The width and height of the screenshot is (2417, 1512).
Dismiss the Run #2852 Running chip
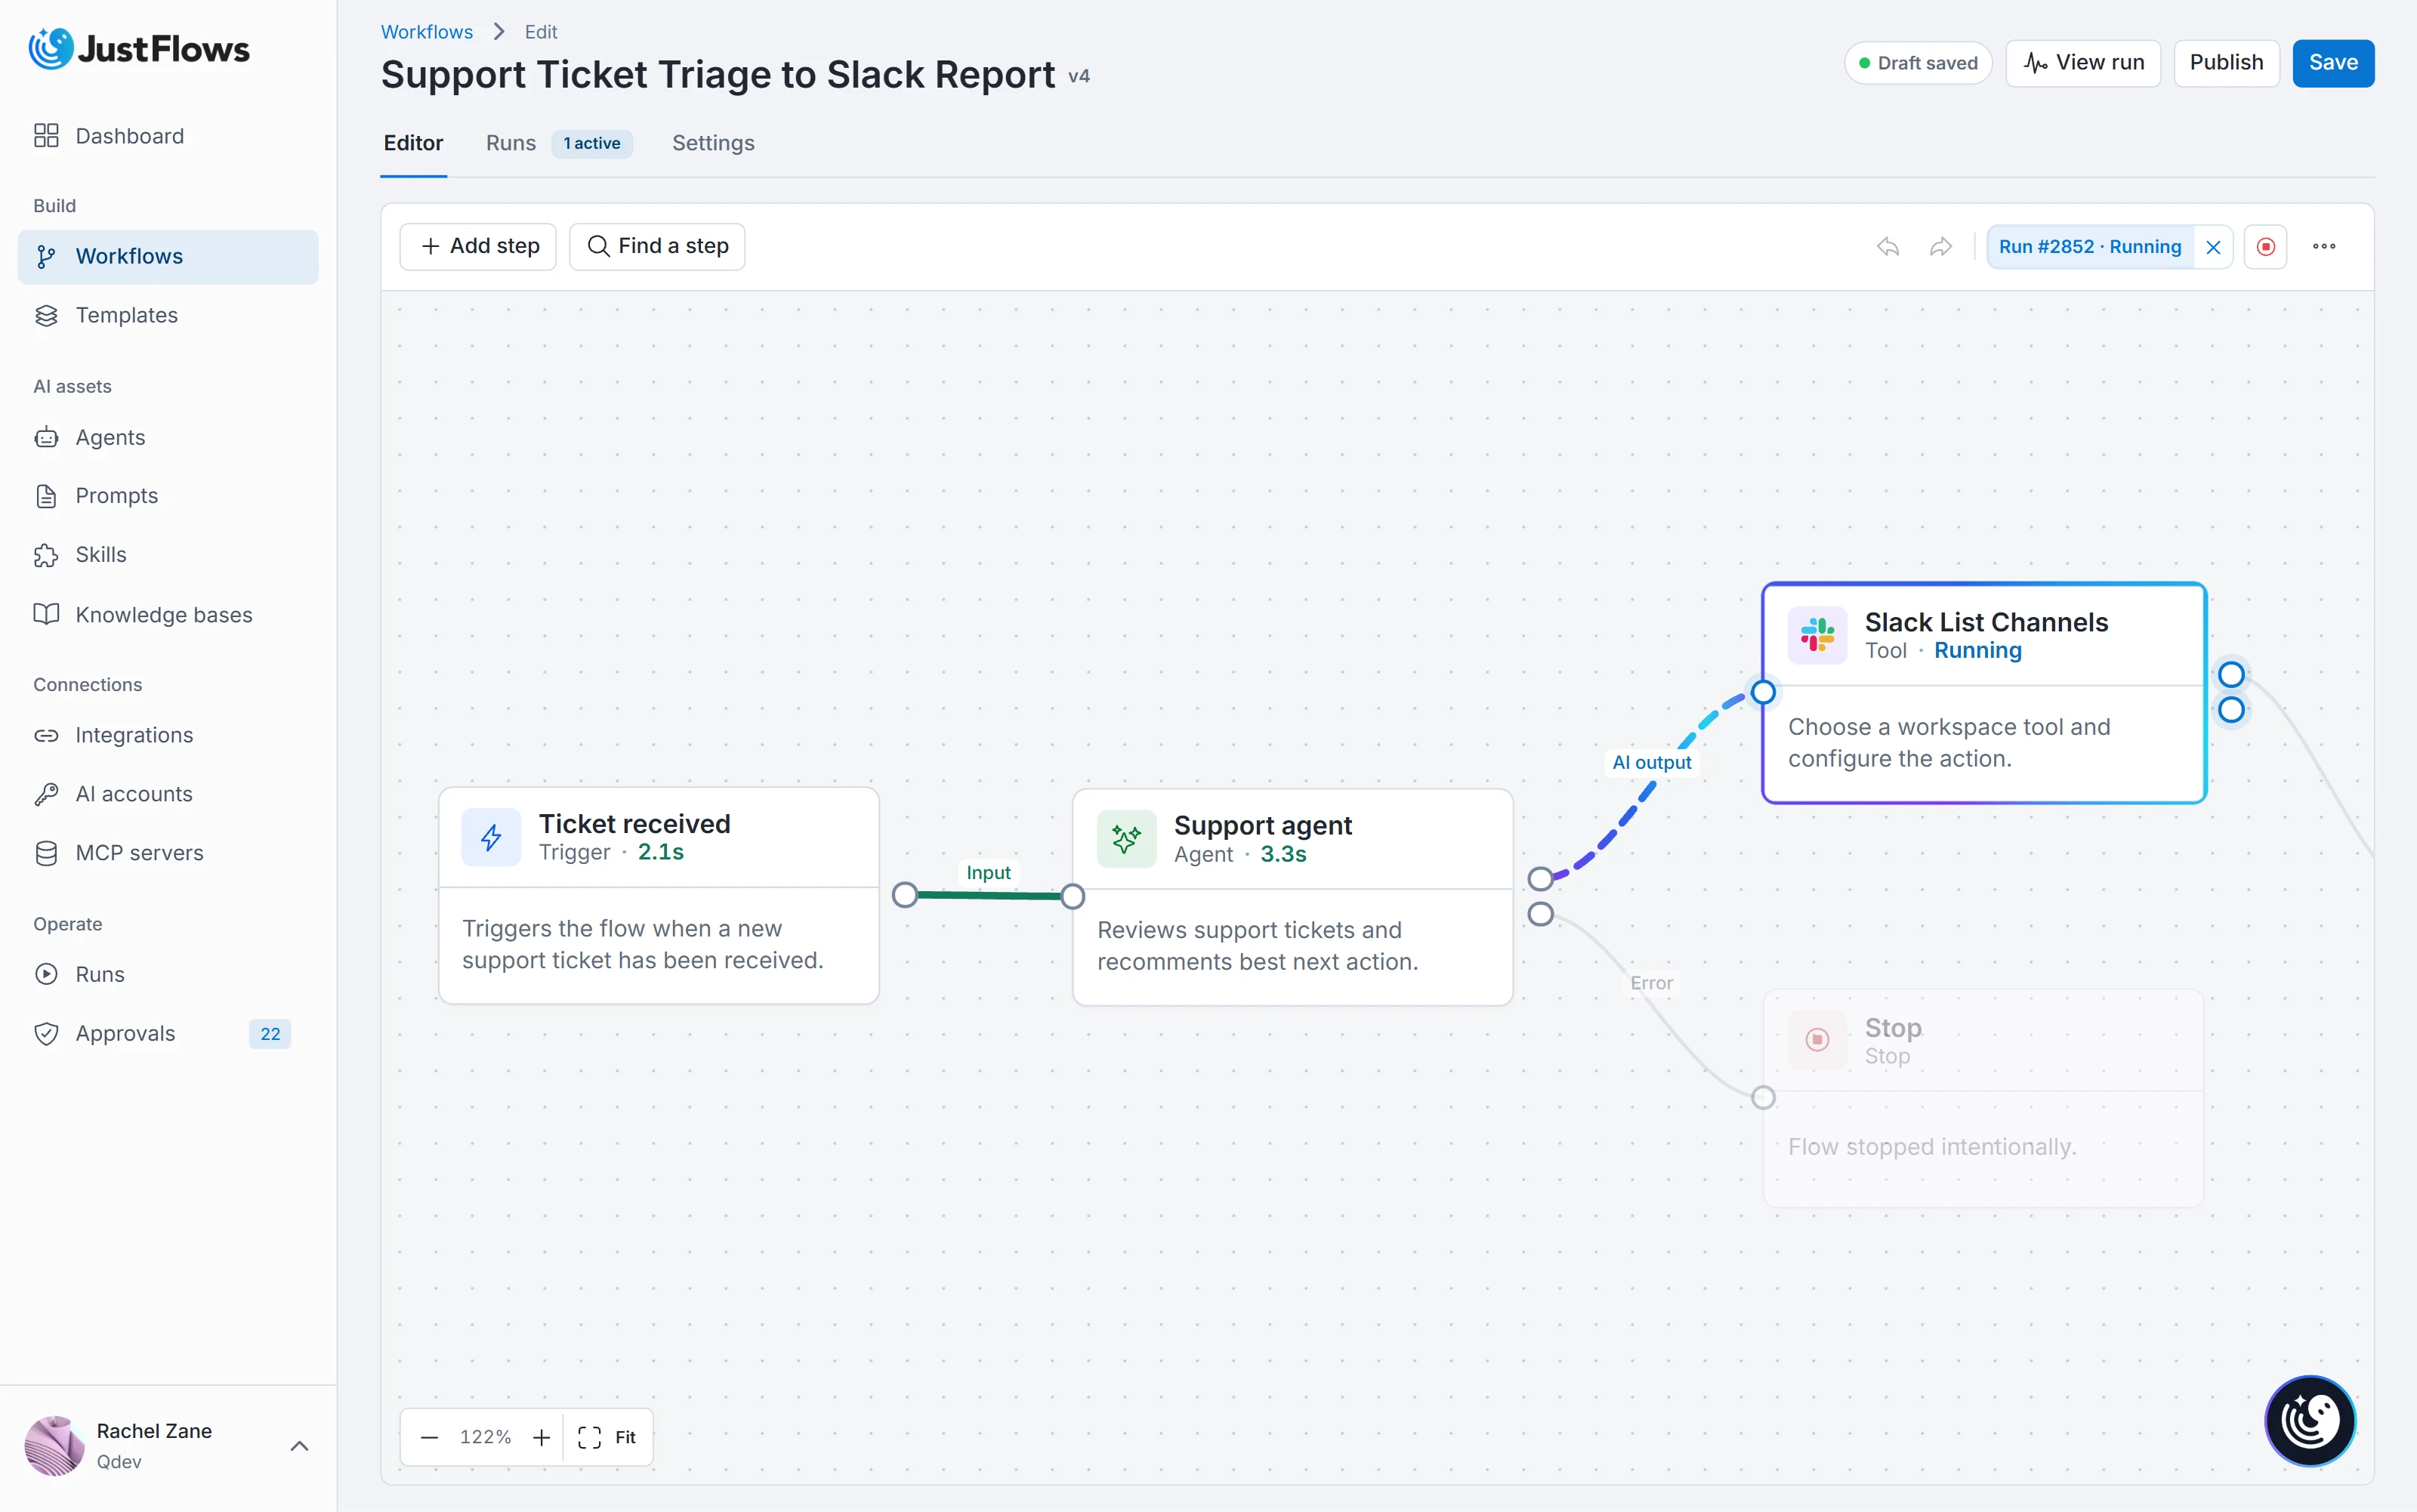pos(2213,247)
